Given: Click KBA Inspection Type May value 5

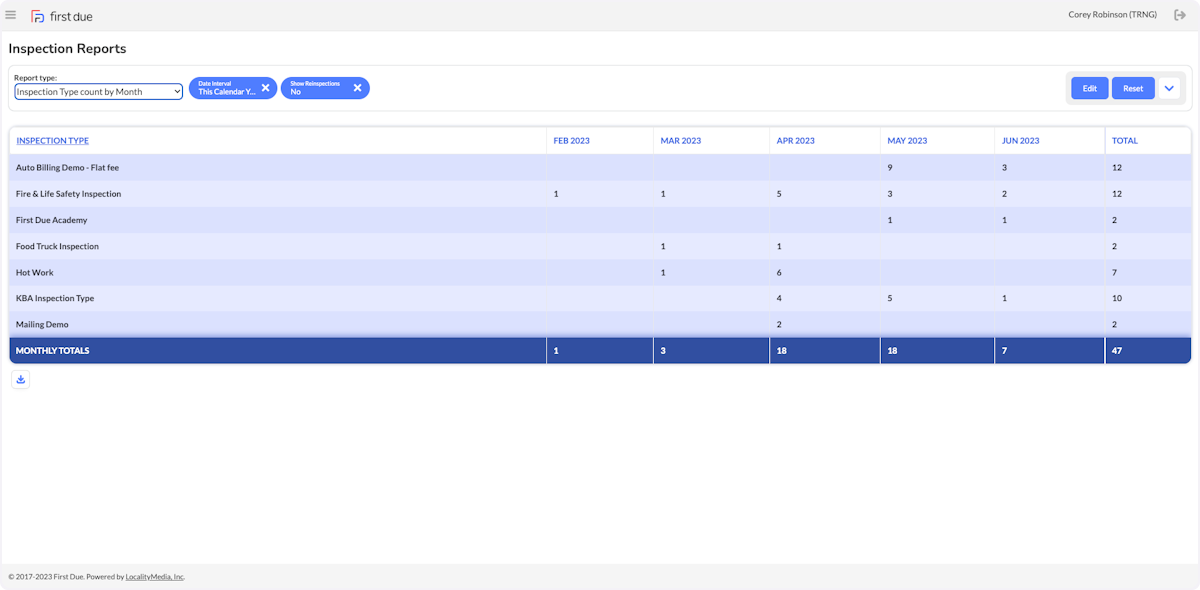Looking at the screenshot, I should pos(890,298).
